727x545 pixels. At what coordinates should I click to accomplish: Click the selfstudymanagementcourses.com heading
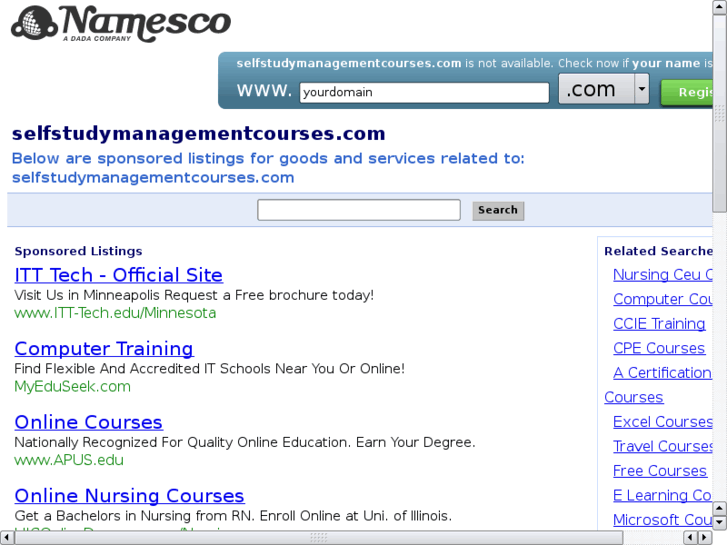198,134
